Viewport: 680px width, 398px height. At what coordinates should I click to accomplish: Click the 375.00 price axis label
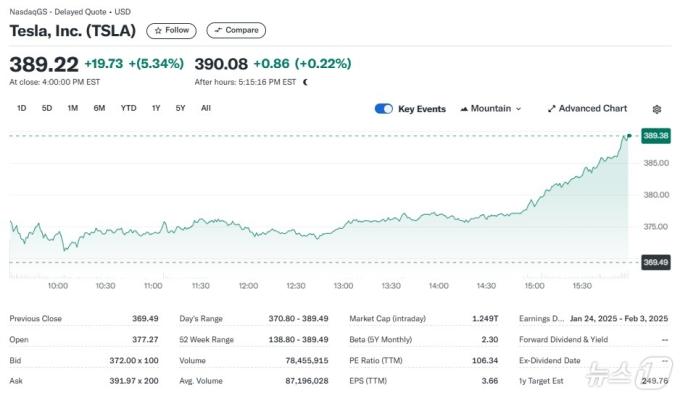(656, 227)
